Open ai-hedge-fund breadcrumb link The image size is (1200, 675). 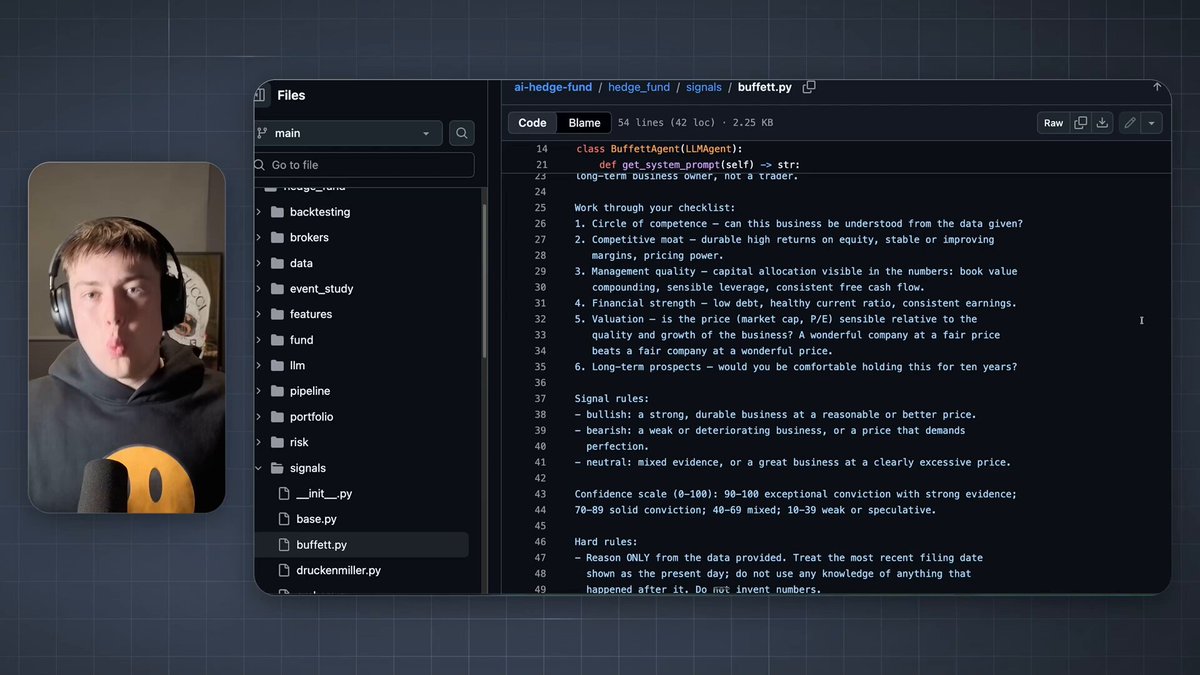[x=553, y=87]
